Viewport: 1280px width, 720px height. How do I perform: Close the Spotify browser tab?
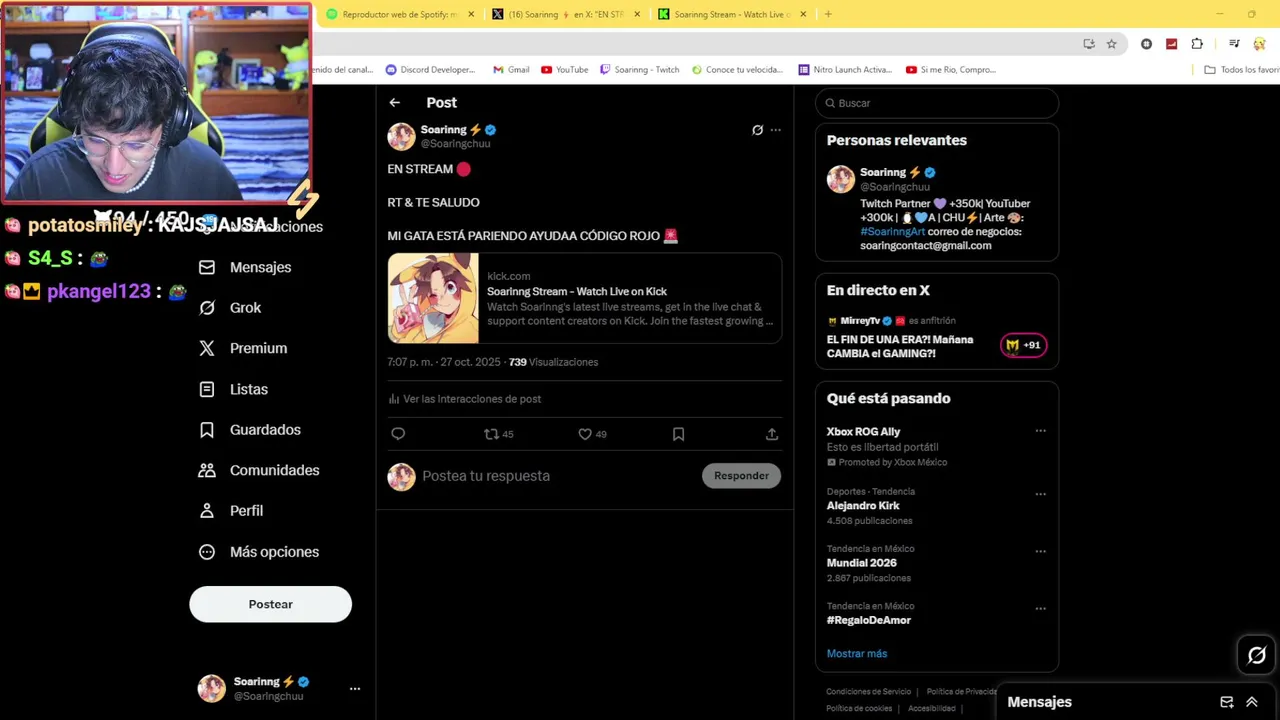pyautogui.click(x=471, y=14)
